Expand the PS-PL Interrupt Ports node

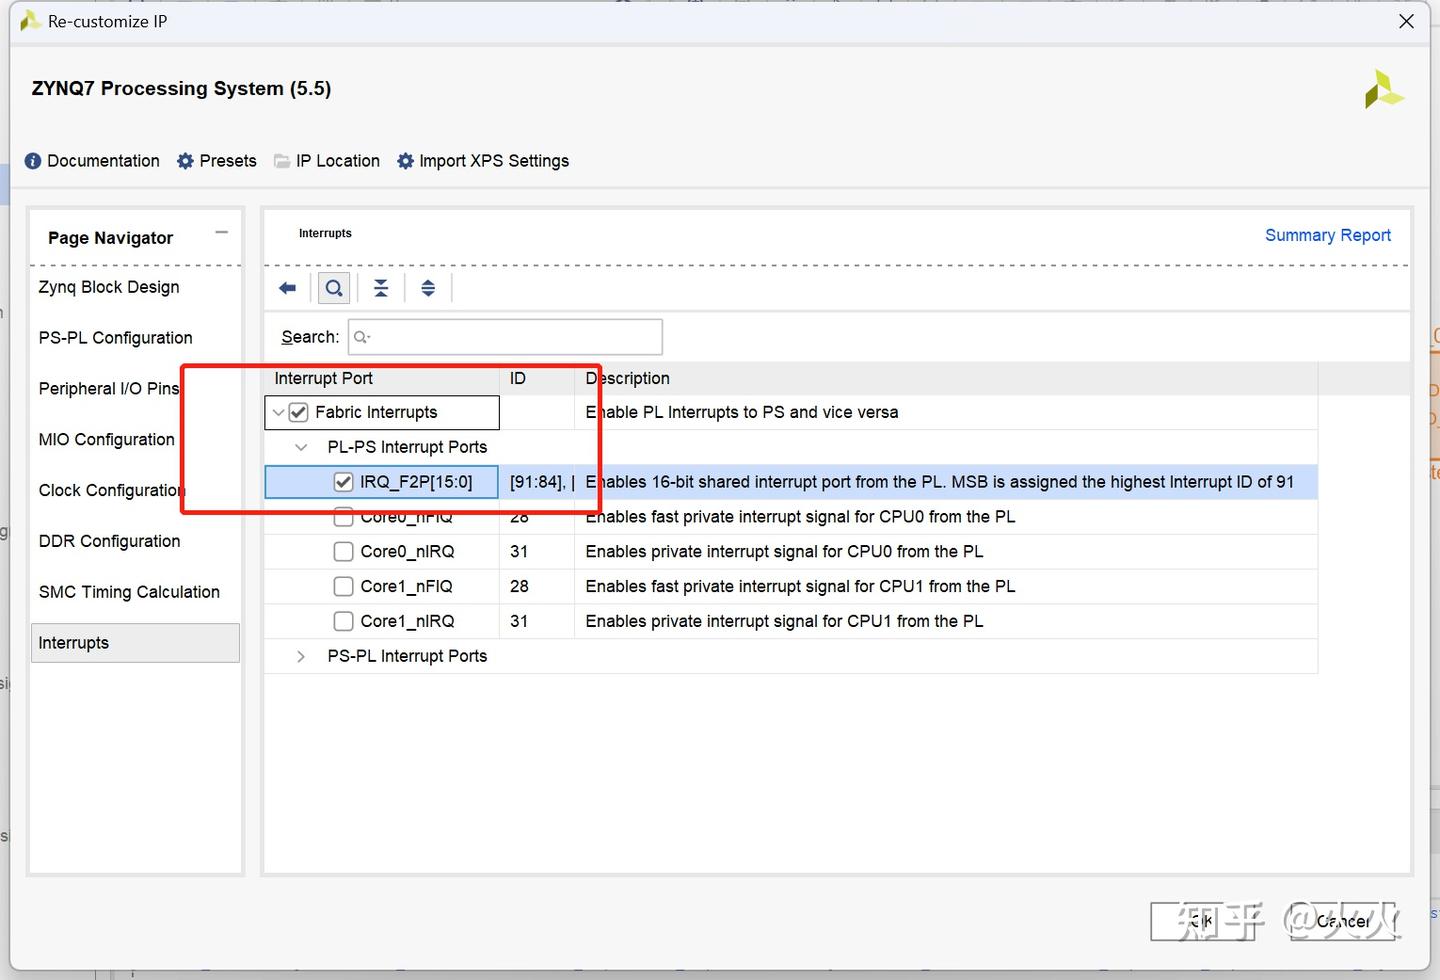[301, 657]
